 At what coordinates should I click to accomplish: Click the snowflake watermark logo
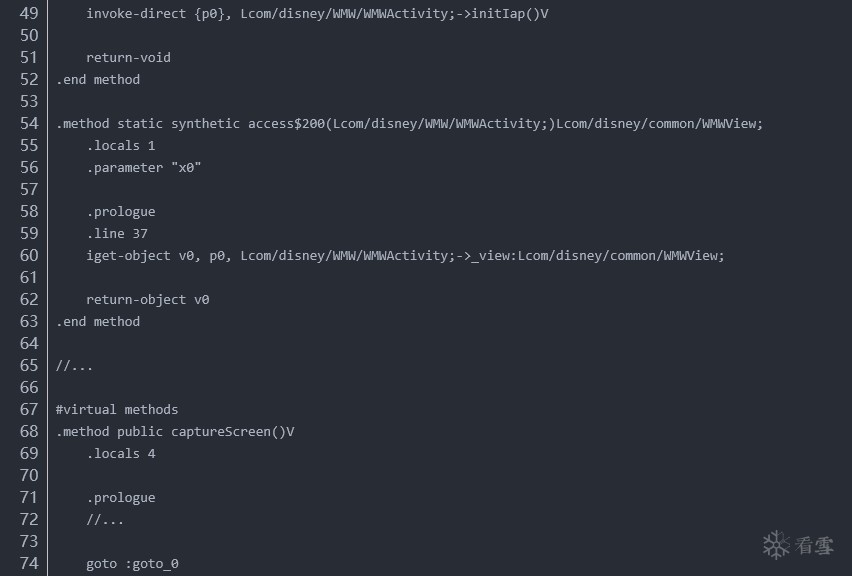pyautogui.click(x=776, y=545)
